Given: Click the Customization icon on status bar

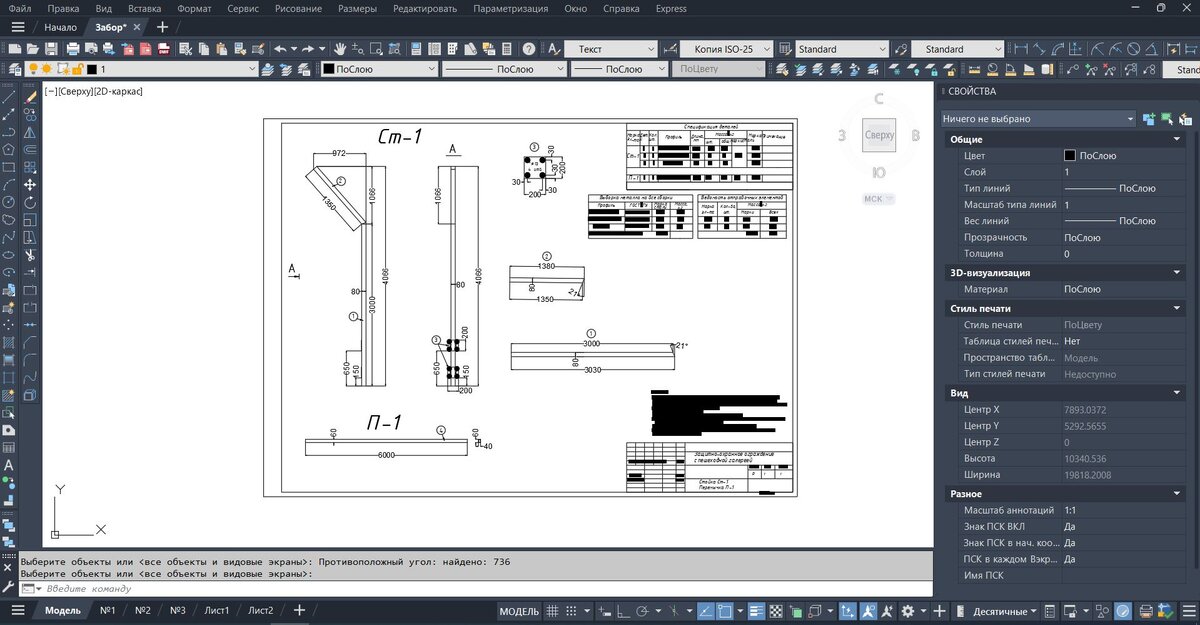Looking at the screenshot, I should 1188,611.
